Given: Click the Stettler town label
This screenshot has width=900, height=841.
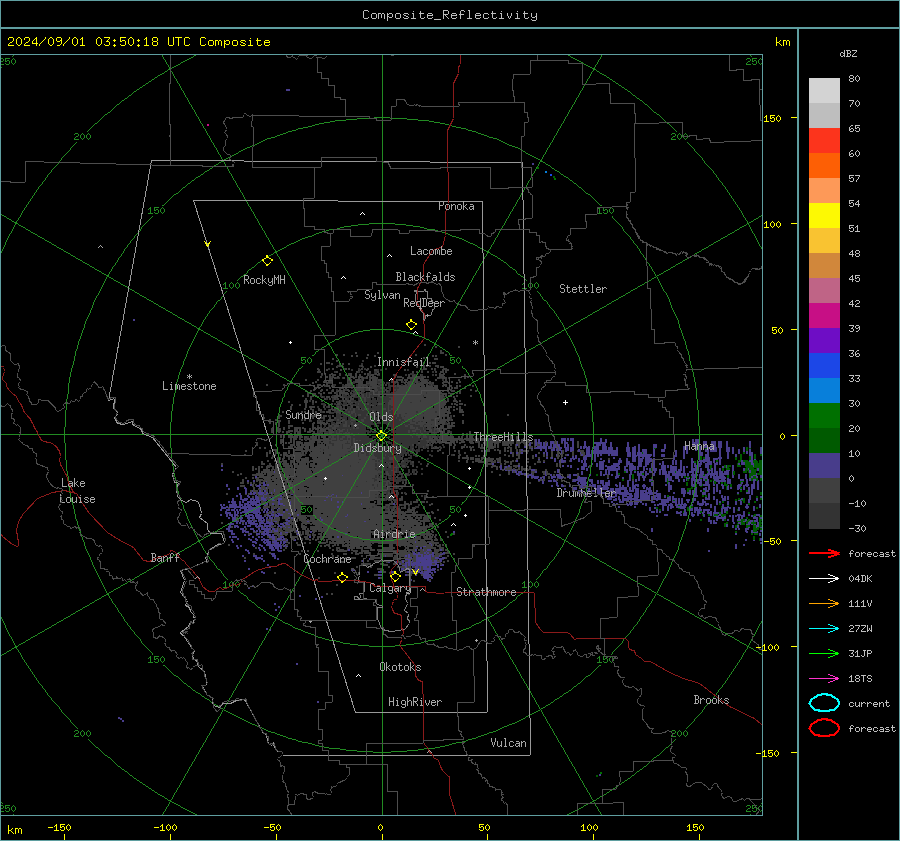Looking at the screenshot, I should [583, 289].
